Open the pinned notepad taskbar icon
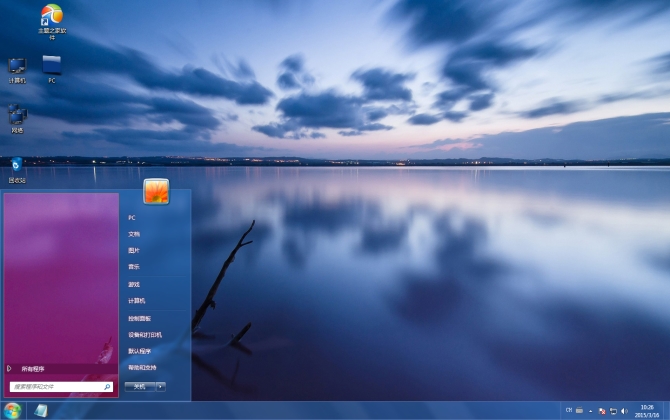This screenshot has width=670, height=420. 41,411
